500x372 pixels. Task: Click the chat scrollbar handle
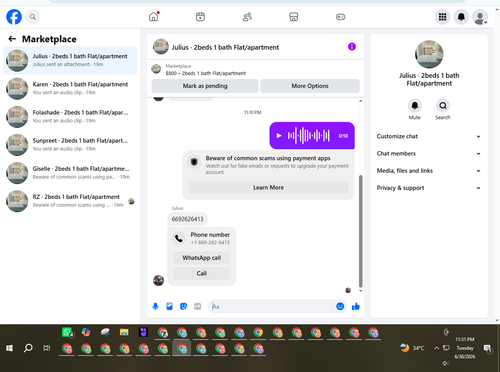pyautogui.click(x=360, y=231)
